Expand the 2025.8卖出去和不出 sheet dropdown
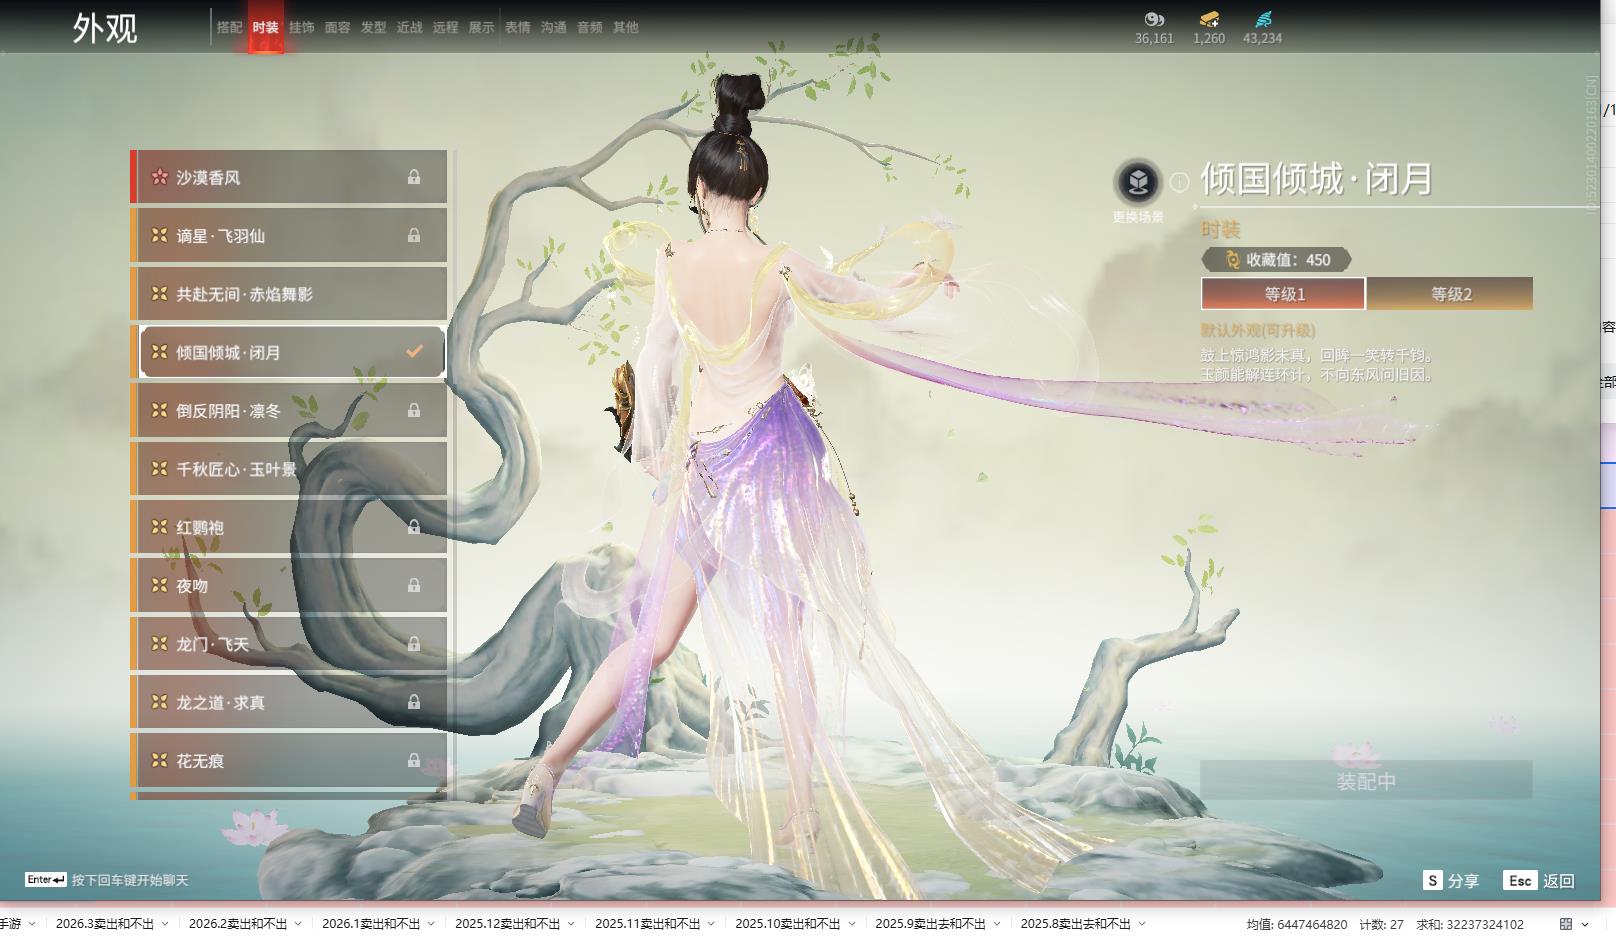This screenshot has width=1616, height=939. pyautogui.click(x=1142, y=924)
